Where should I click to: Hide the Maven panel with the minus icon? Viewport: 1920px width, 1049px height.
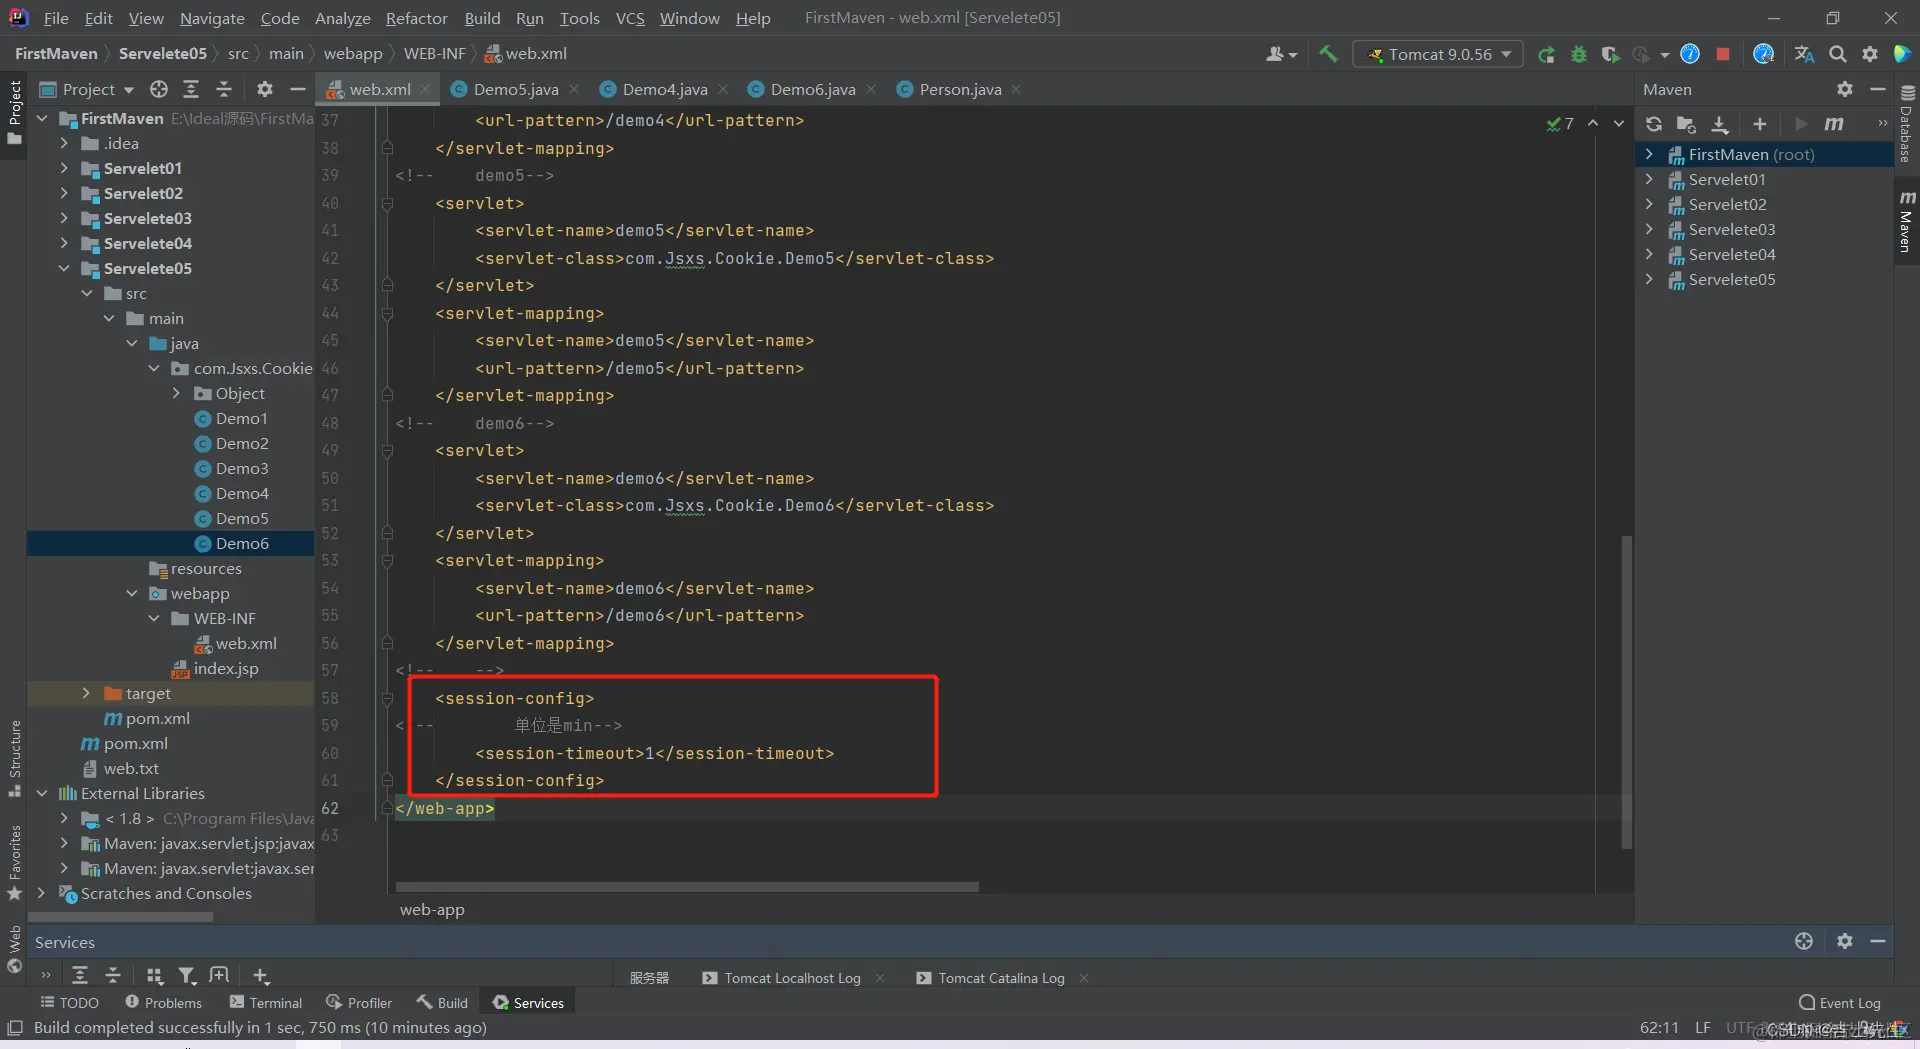point(1878,89)
